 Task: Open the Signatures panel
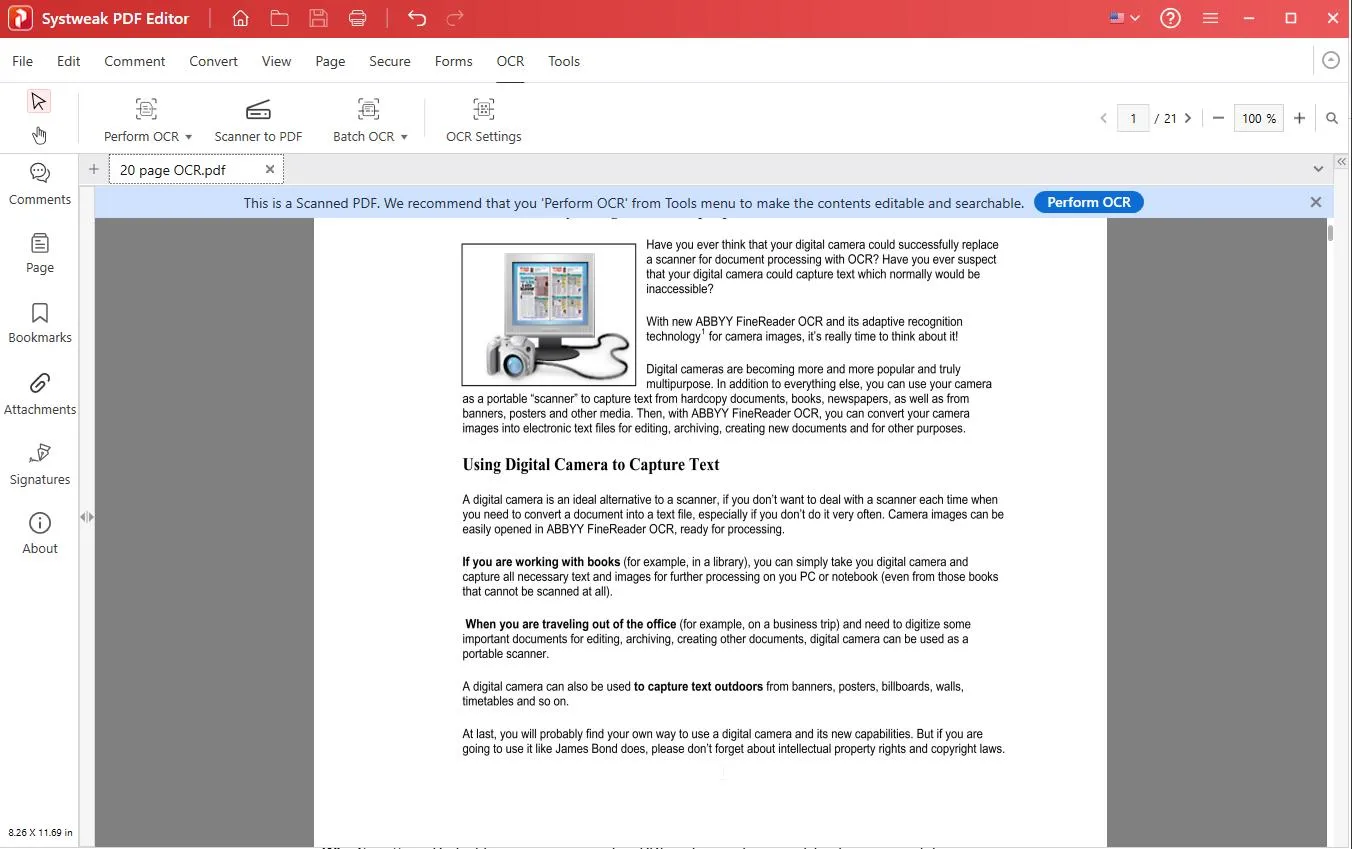point(40,464)
